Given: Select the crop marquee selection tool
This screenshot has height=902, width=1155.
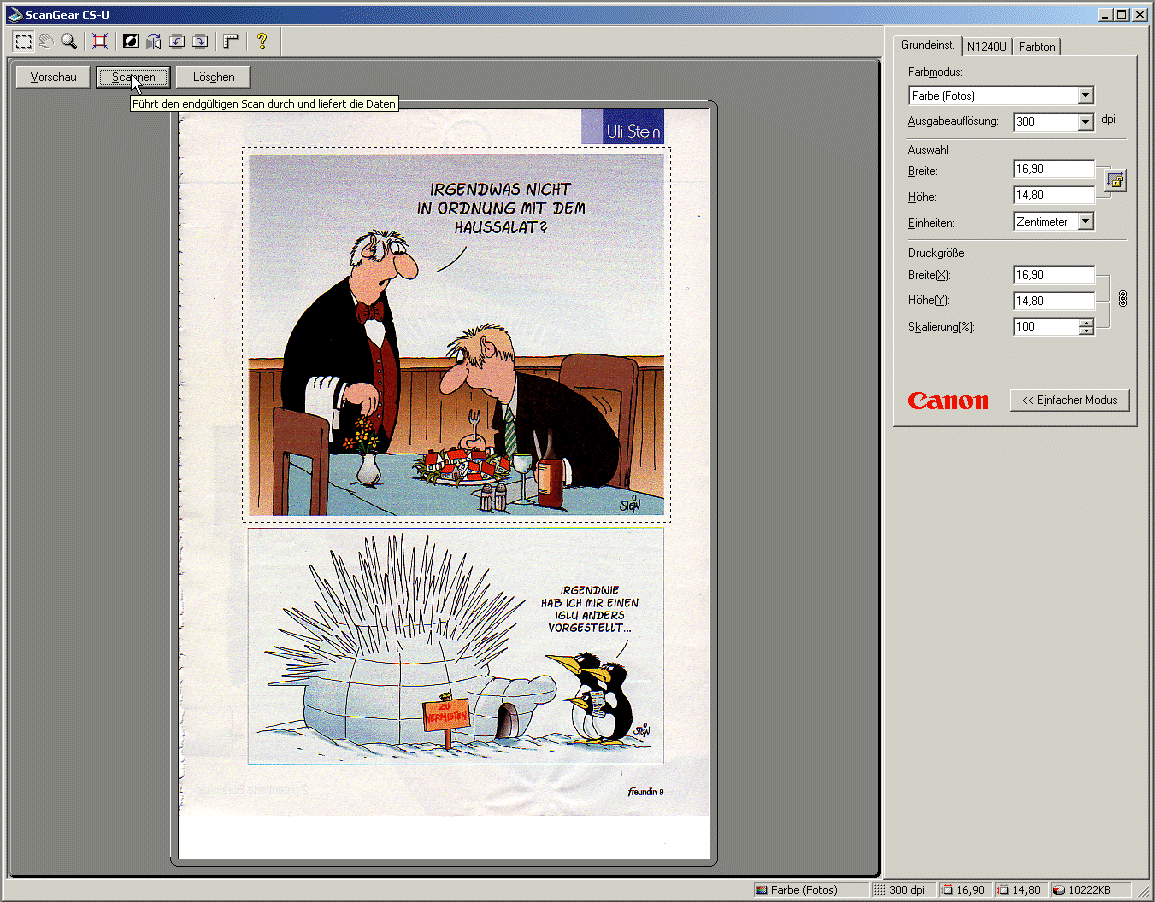Looking at the screenshot, I should tap(24, 41).
